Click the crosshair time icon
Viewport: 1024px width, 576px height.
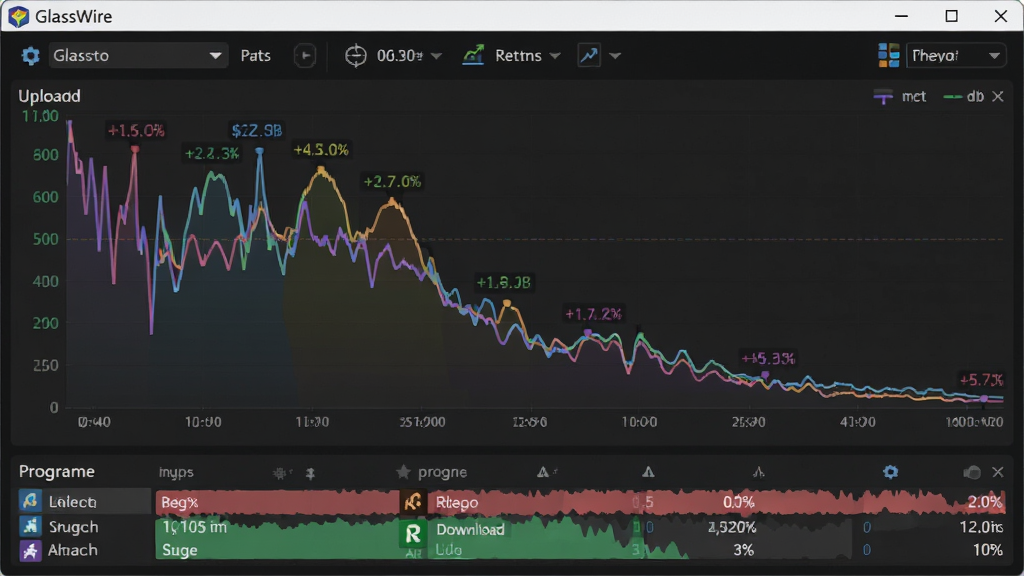pyautogui.click(x=355, y=56)
